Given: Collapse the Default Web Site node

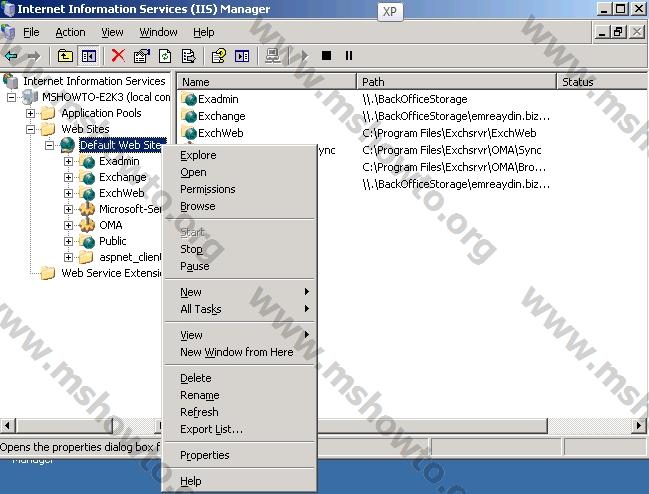Looking at the screenshot, I should pyautogui.click(x=49, y=145).
